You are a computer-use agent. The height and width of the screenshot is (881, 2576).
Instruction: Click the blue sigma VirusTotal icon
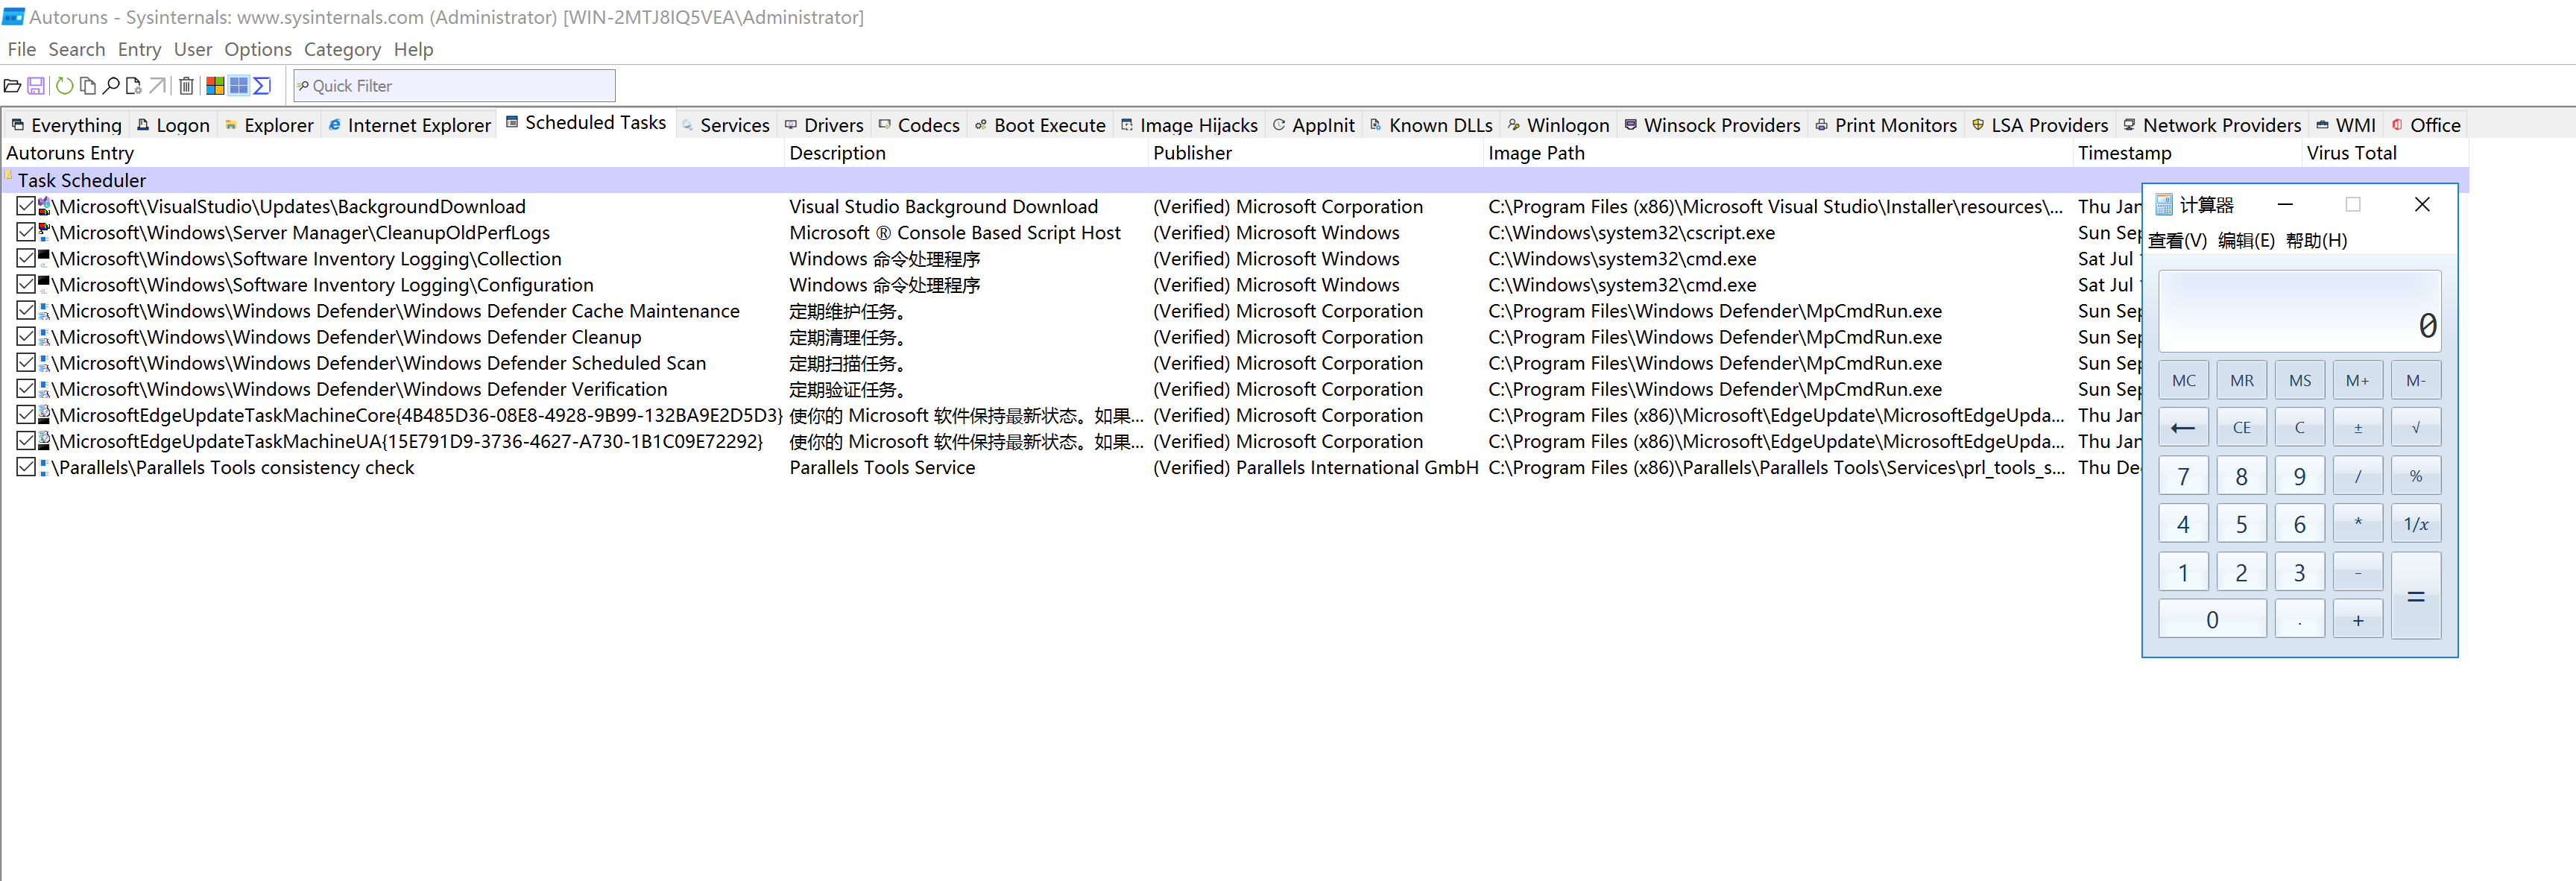tap(262, 86)
